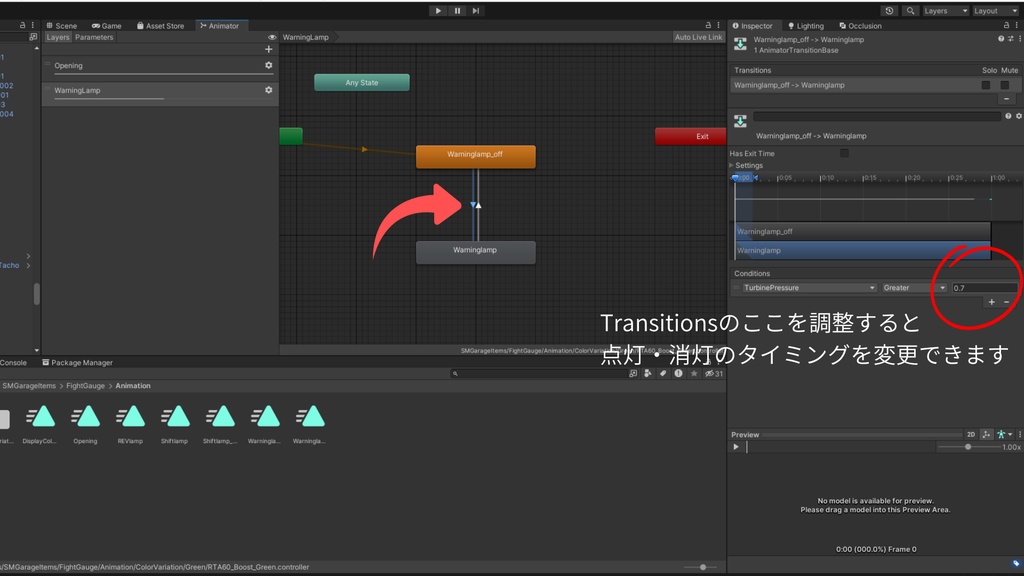This screenshot has width=1024, height=576.
Task: Switch to the Occlusion tab
Action: 860,25
